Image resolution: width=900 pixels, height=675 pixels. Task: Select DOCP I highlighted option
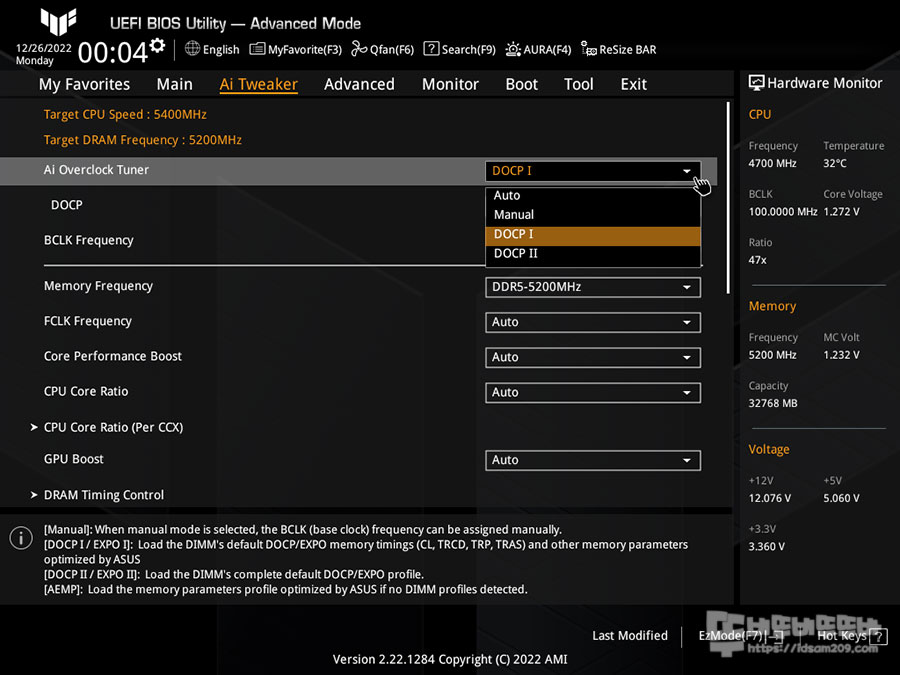(x=593, y=234)
